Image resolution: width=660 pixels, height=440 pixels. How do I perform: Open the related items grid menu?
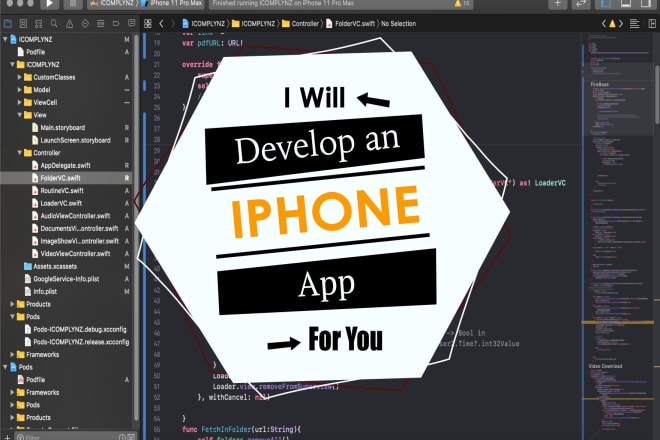click(148, 24)
